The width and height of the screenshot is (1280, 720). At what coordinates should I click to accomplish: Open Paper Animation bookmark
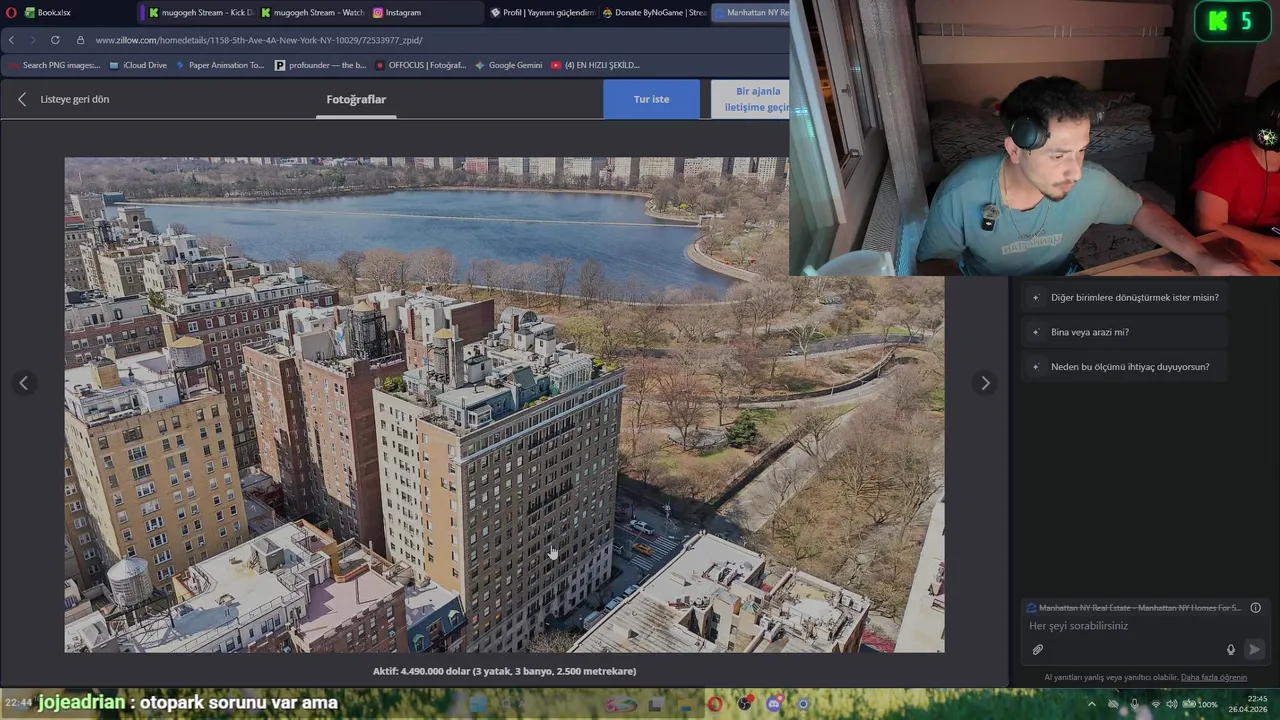220,65
